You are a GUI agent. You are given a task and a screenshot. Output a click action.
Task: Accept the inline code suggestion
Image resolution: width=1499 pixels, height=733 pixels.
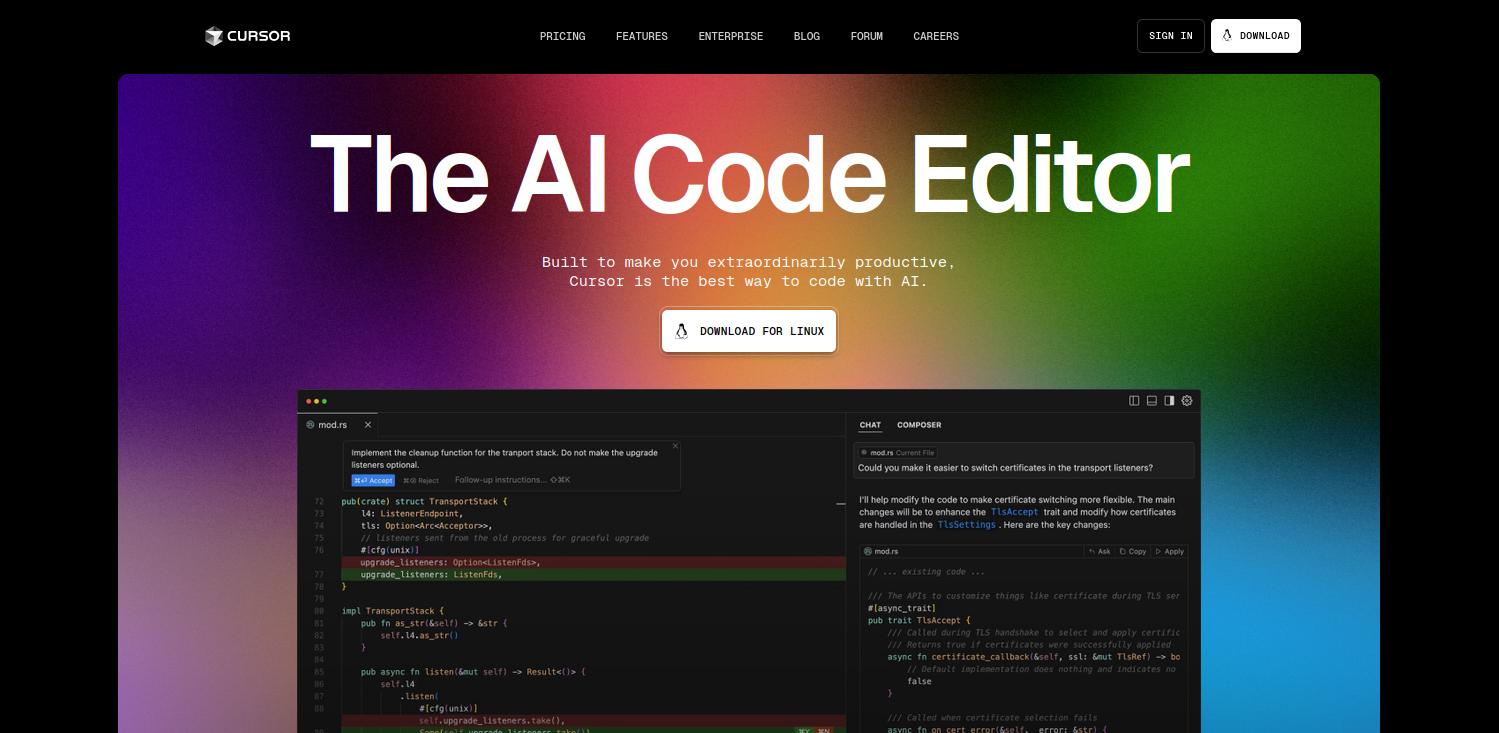pos(373,480)
